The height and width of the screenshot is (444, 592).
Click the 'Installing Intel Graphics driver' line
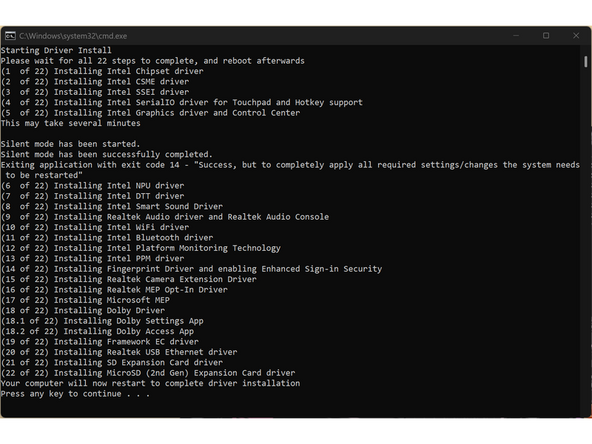pos(151,113)
